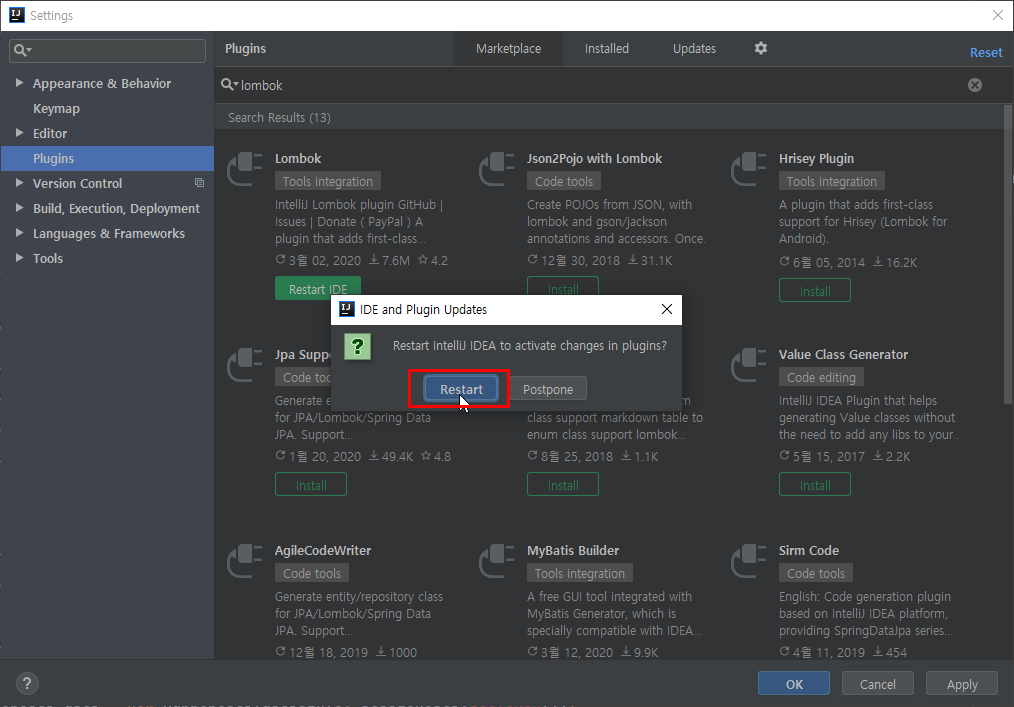Click the question icon in the restart dialog

(x=358, y=347)
